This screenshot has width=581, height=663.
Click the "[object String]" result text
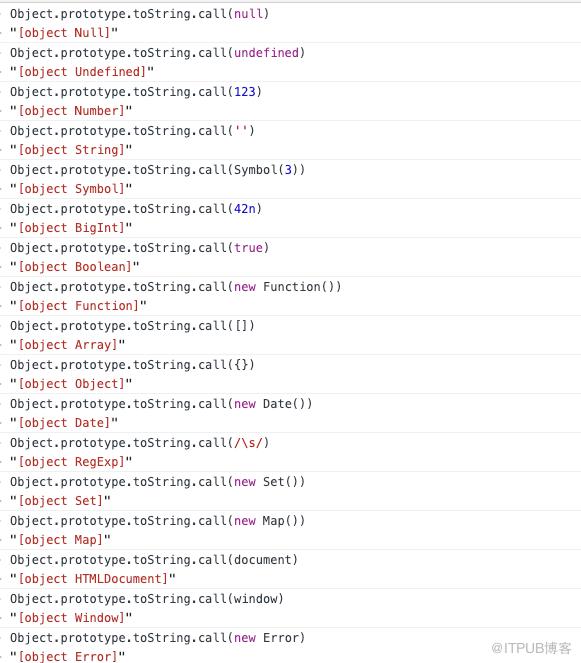(71, 150)
